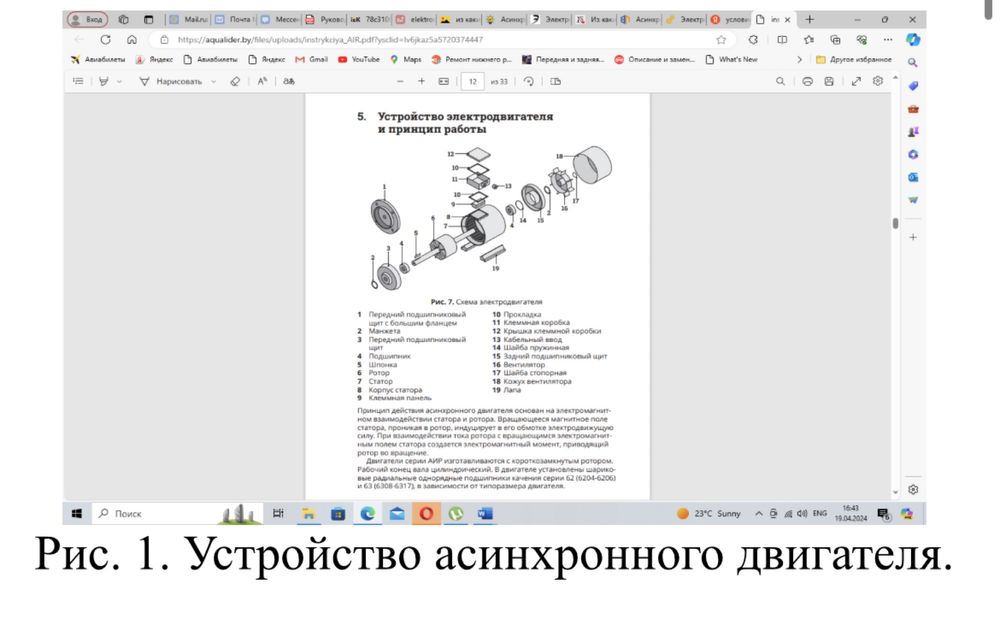Expand highlight color dropdown arrow
The height and width of the screenshot is (620, 1000).
pos(119,82)
